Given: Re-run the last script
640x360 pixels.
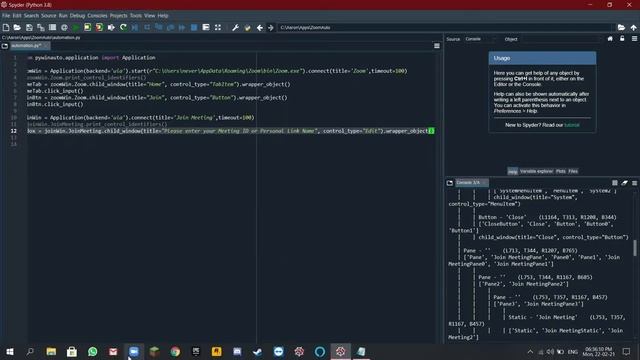Looking at the screenshot, I should click(x=123, y=27).
